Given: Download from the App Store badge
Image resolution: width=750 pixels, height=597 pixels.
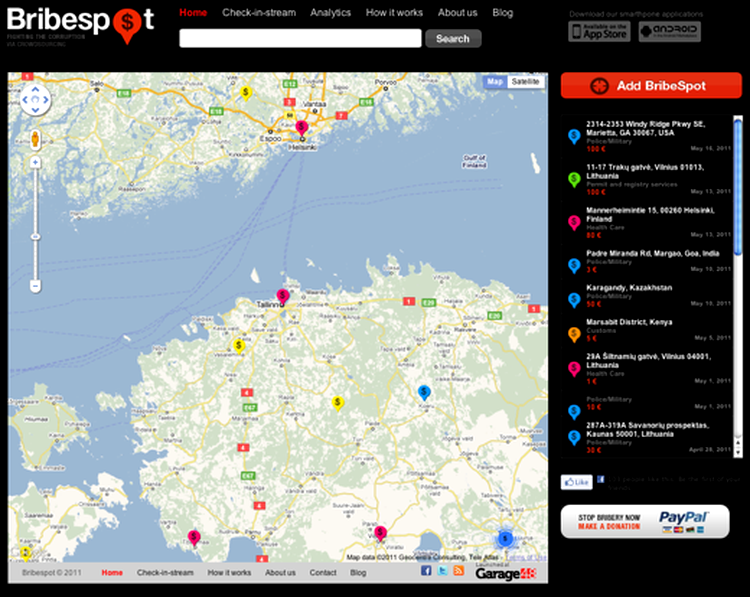Looking at the screenshot, I should click(x=599, y=32).
